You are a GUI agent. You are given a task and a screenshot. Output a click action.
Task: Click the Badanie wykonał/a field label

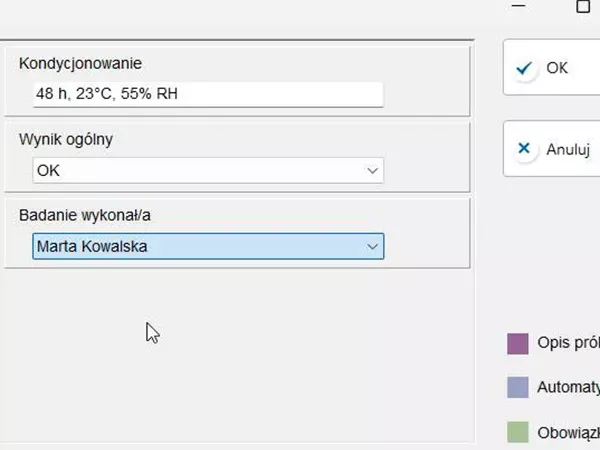[84, 215]
